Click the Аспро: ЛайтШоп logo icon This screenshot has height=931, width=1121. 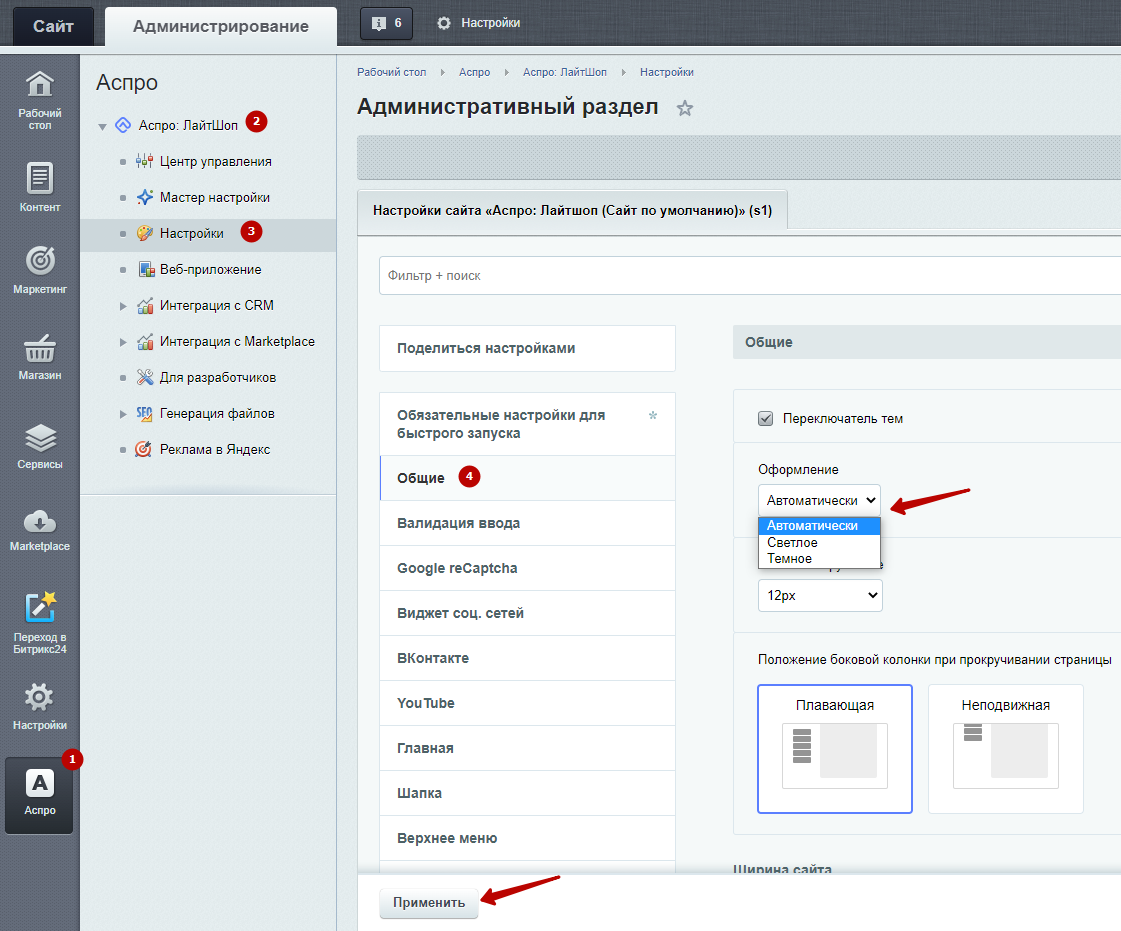tap(123, 125)
